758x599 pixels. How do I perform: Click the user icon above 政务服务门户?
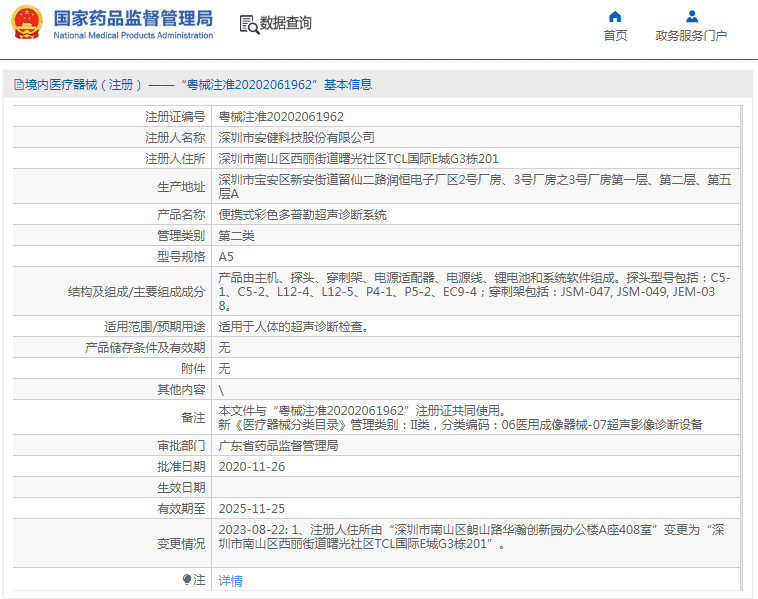pos(692,17)
